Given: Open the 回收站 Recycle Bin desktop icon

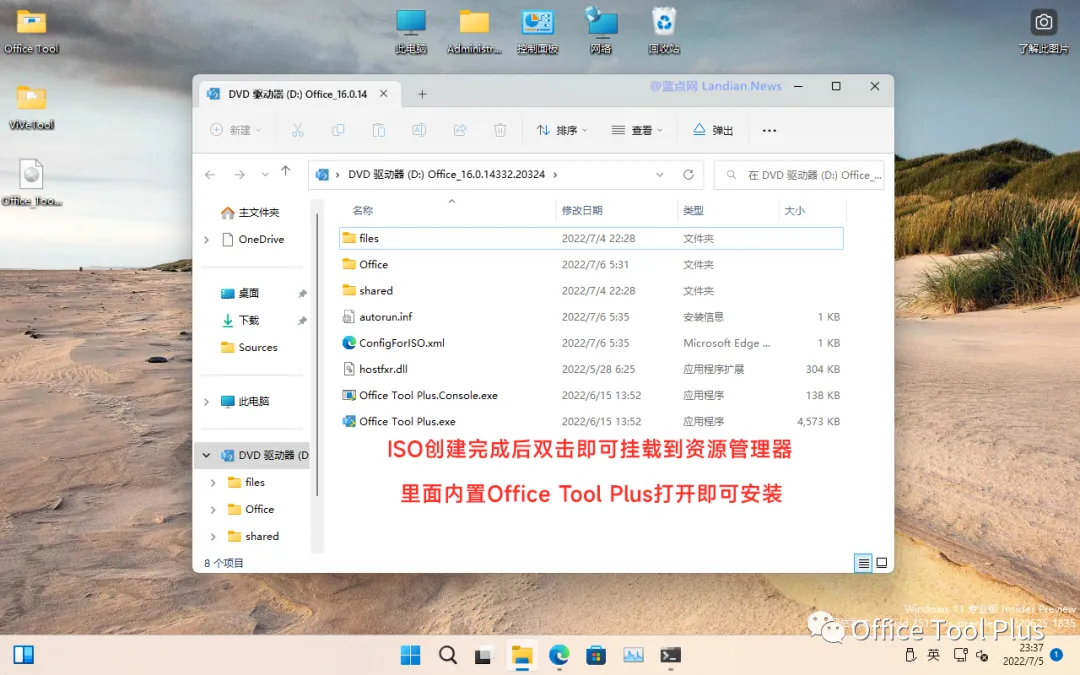Looking at the screenshot, I should point(664,31).
